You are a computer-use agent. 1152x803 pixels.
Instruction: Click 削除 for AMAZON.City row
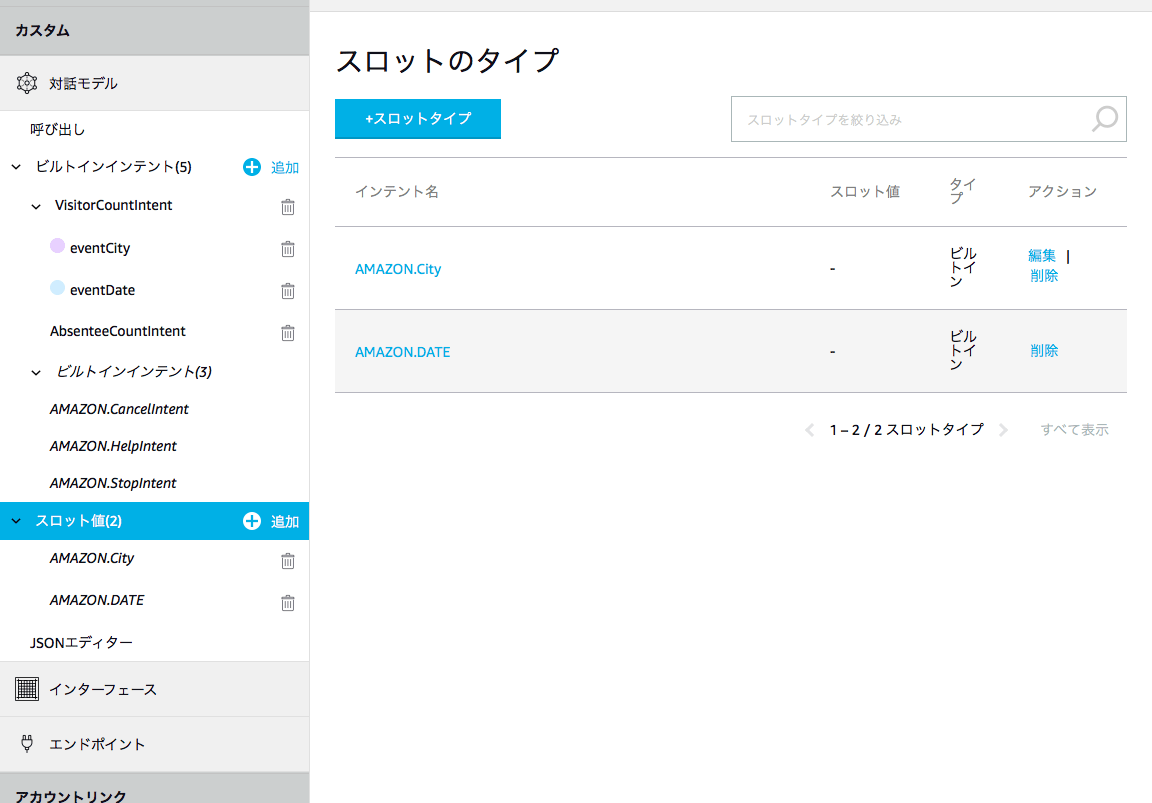click(1044, 276)
